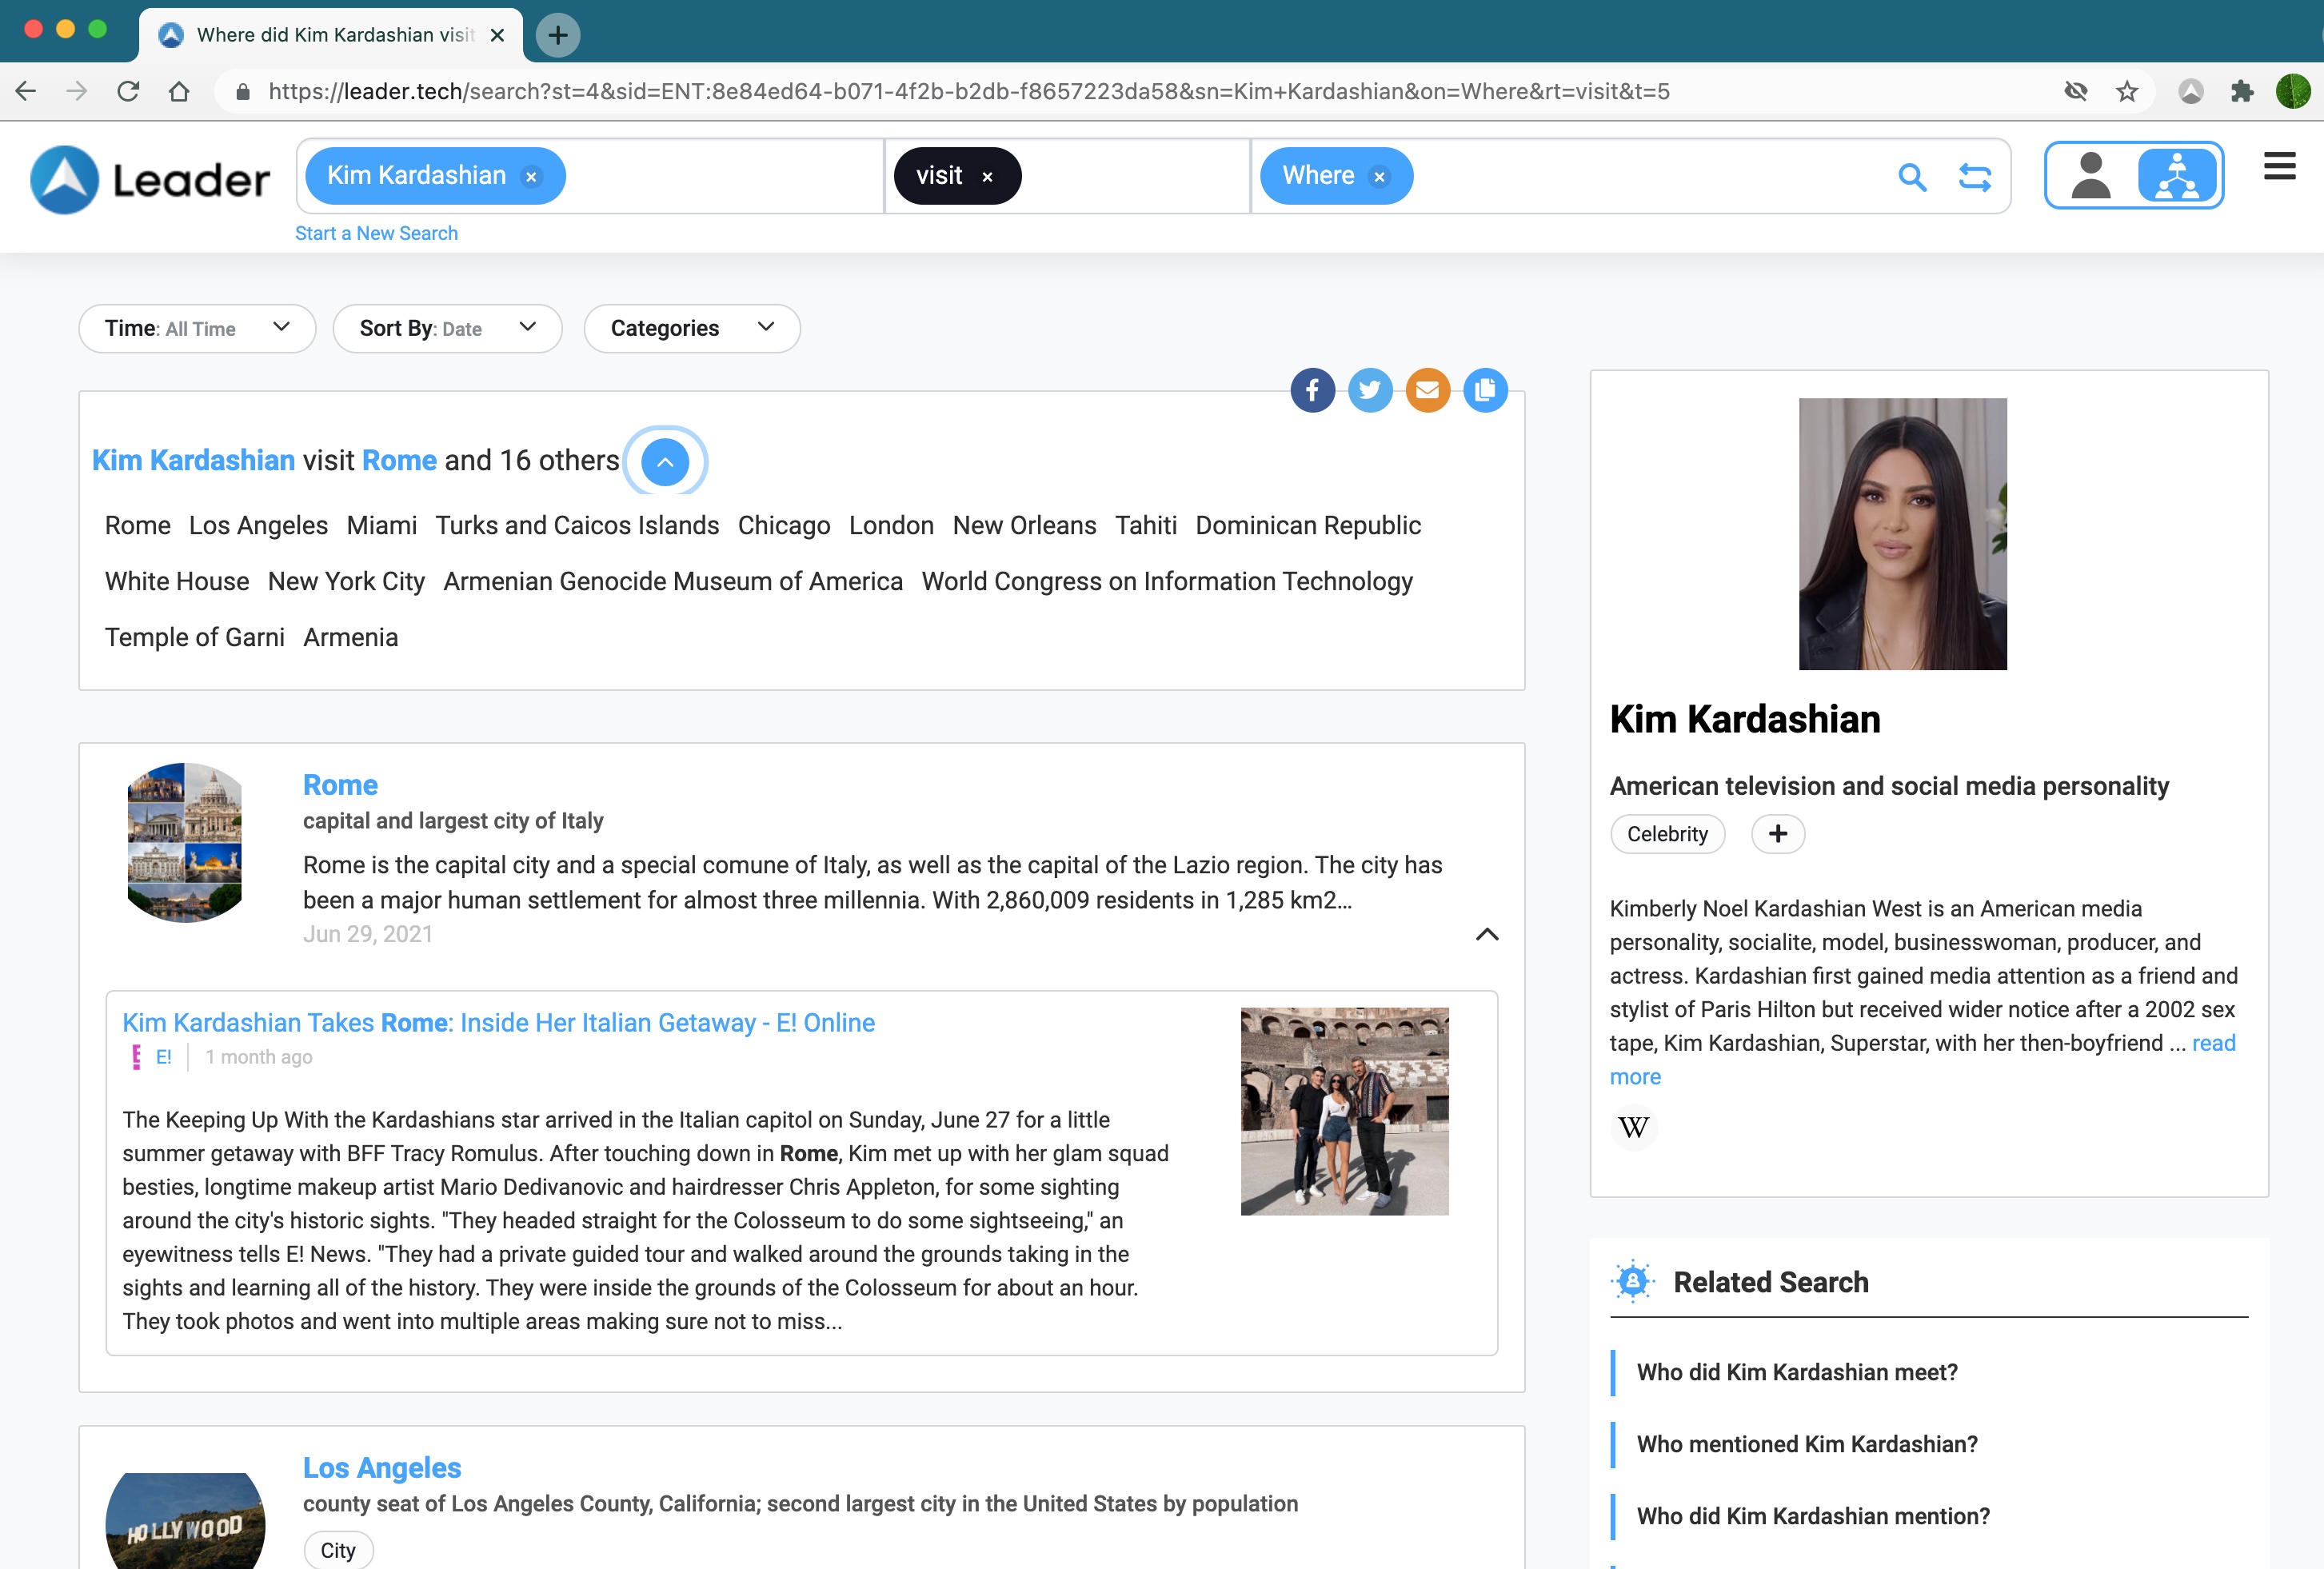Click the Leader logo
The height and width of the screenshot is (1569, 2324).
click(x=150, y=180)
